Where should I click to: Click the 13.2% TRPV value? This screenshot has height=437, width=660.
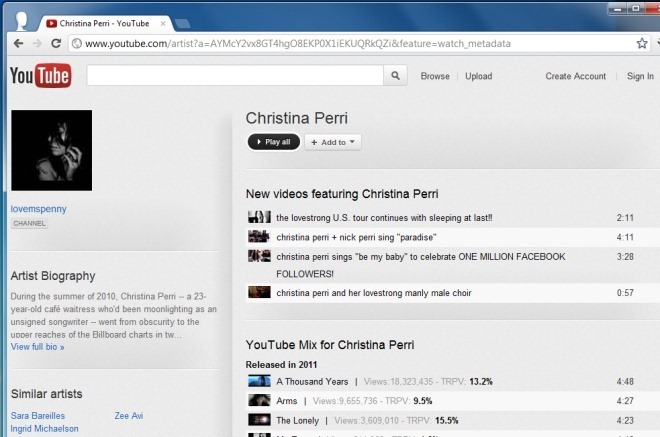click(x=481, y=382)
